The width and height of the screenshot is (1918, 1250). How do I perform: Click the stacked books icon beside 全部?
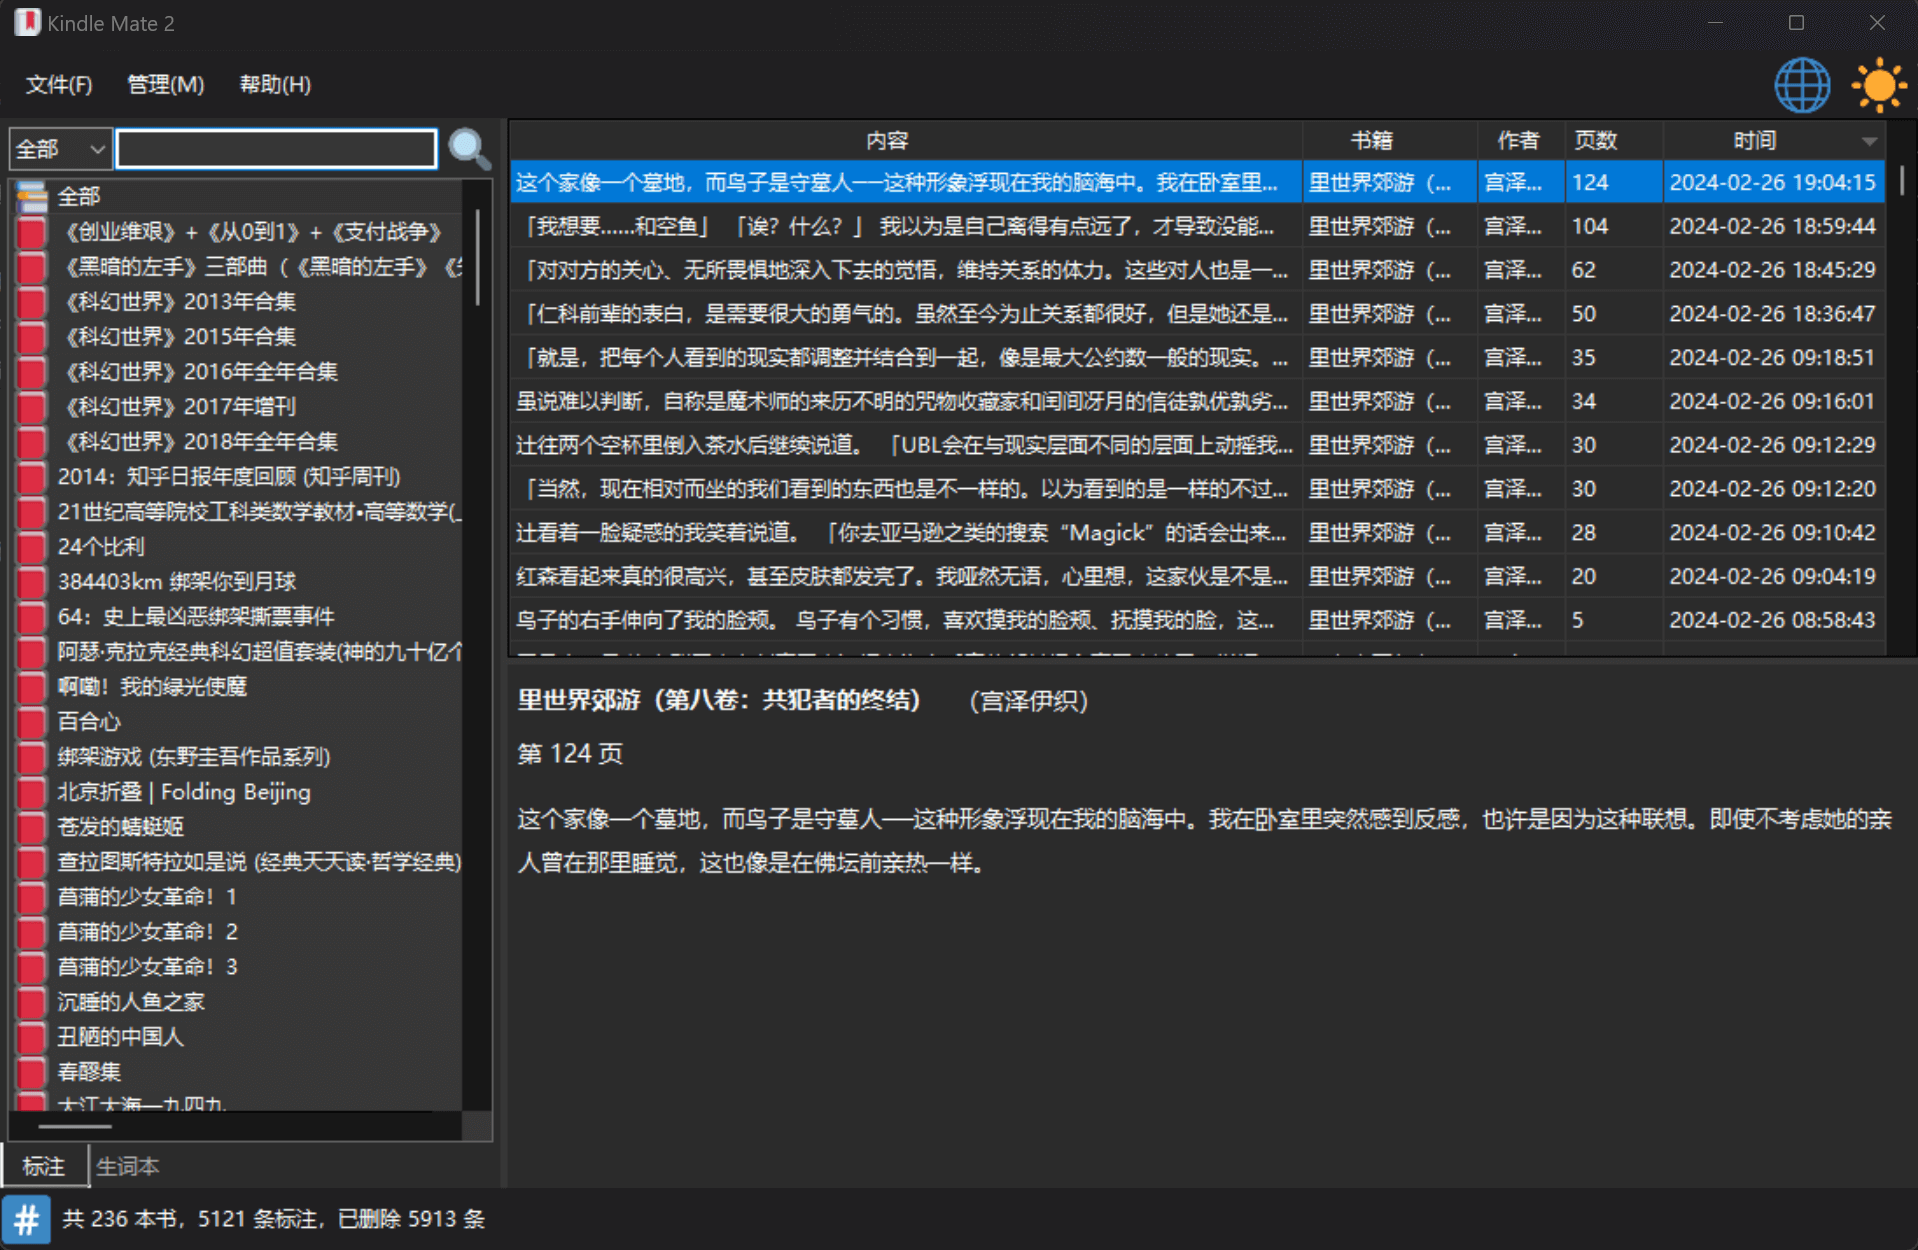coord(32,196)
